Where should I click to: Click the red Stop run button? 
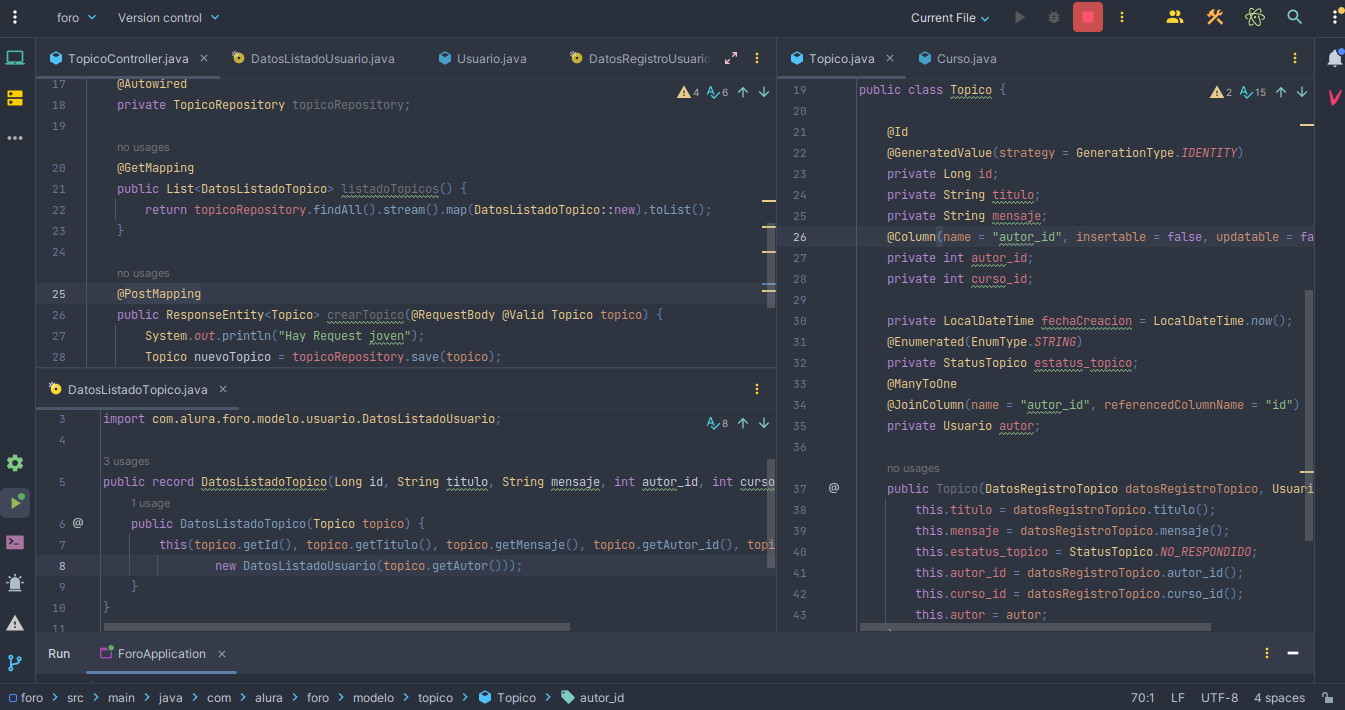tap(1088, 17)
